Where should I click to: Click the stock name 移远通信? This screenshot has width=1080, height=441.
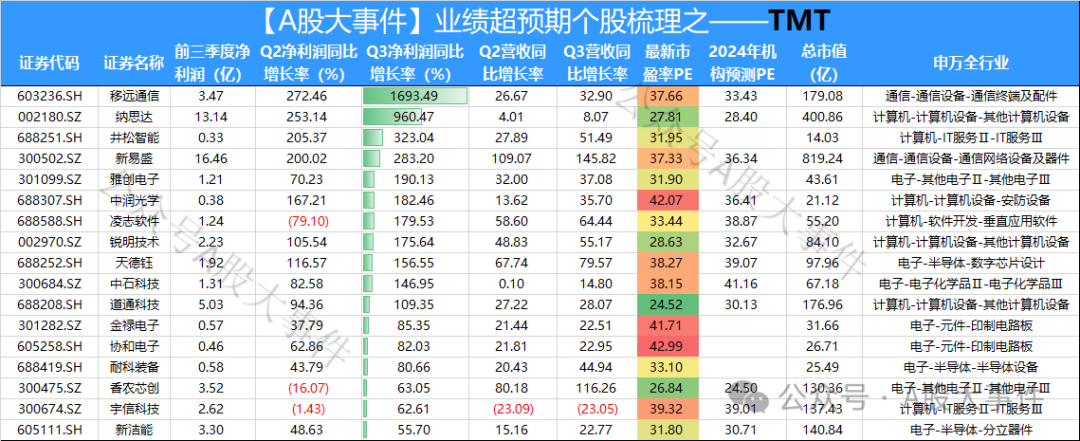click(x=134, y=94)
